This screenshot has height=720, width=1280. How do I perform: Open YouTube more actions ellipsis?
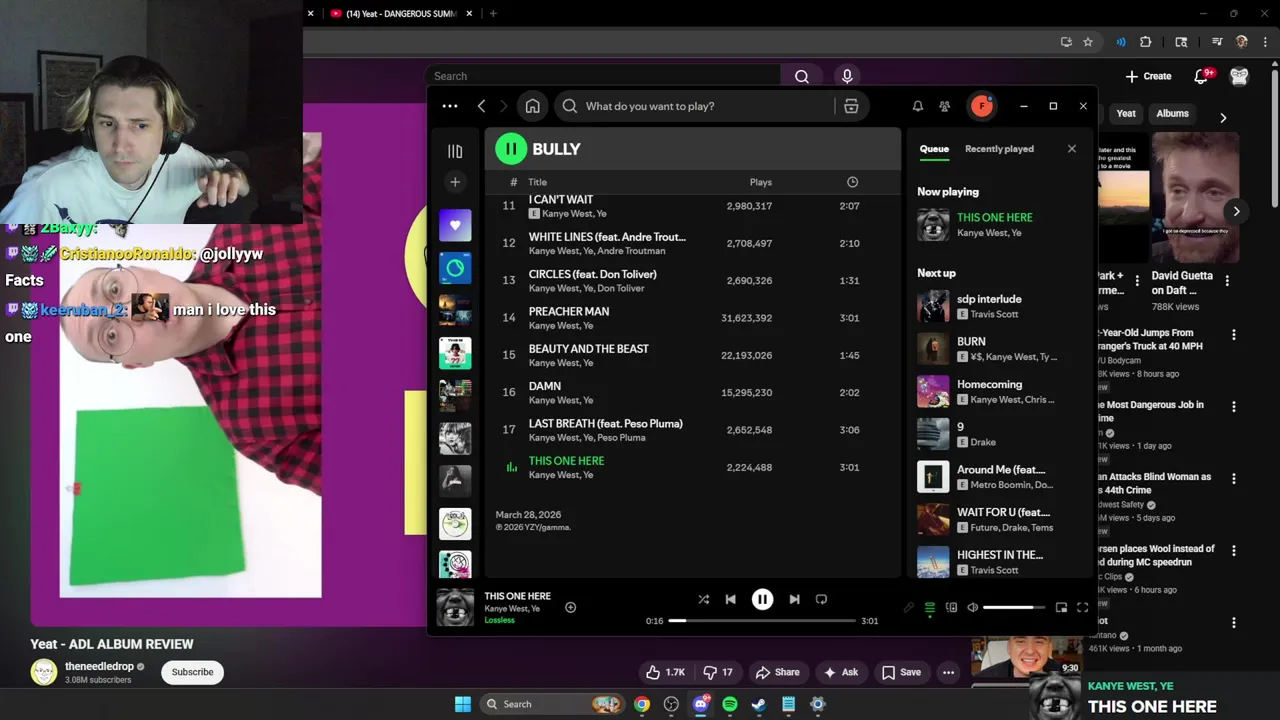point(948,672)
